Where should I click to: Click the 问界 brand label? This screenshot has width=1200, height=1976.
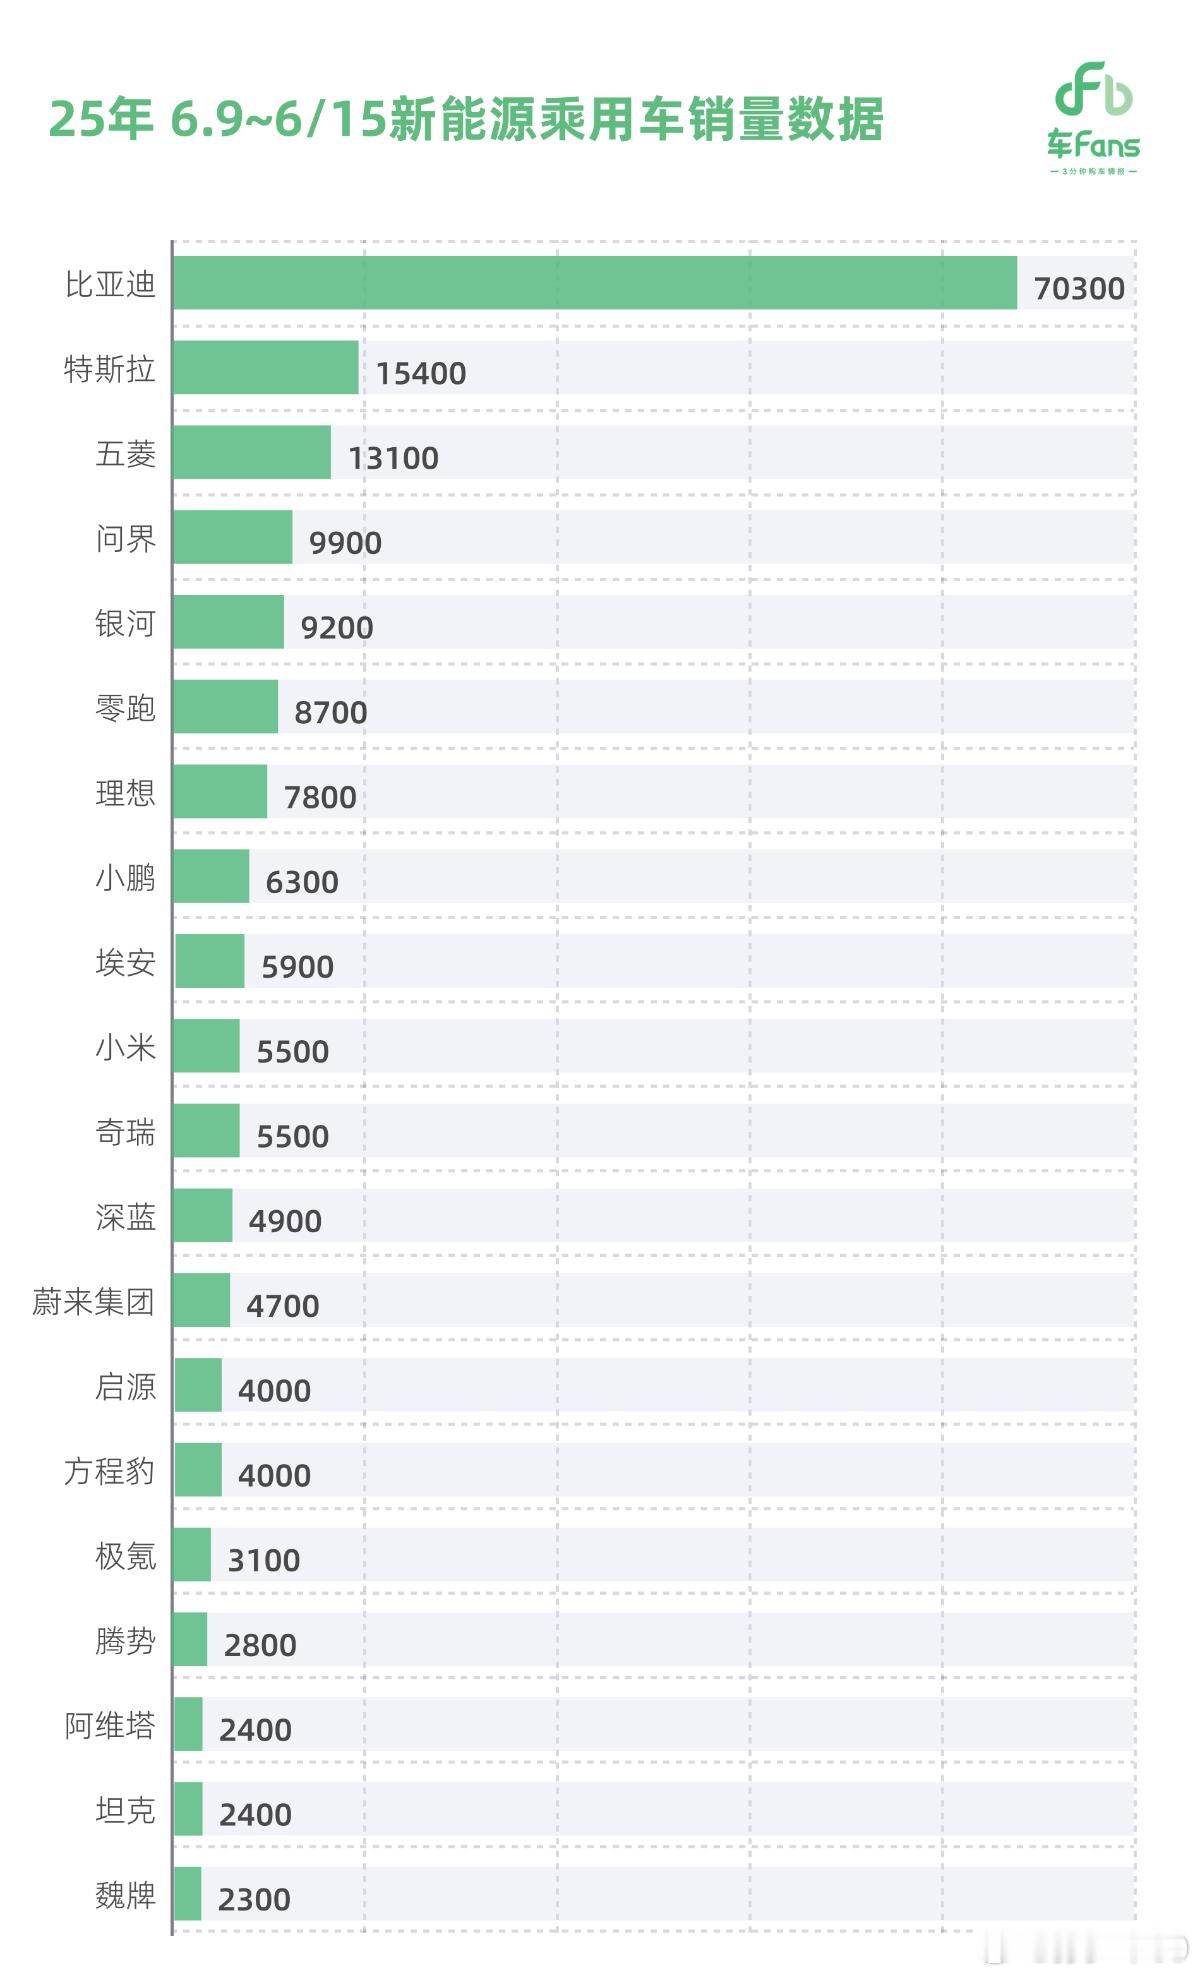pos(126,539)
